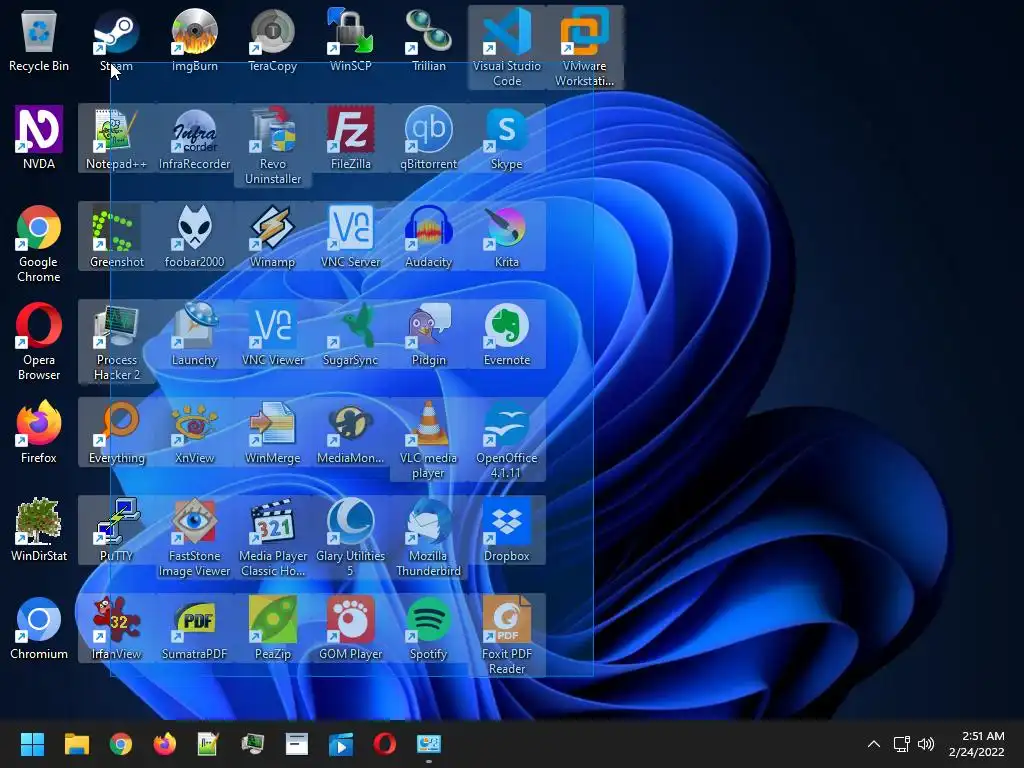1024x768 pixels.
Task: Select the TeraCopy desktop shortcut
Action: pyautogui.click(x=272, y=40)
